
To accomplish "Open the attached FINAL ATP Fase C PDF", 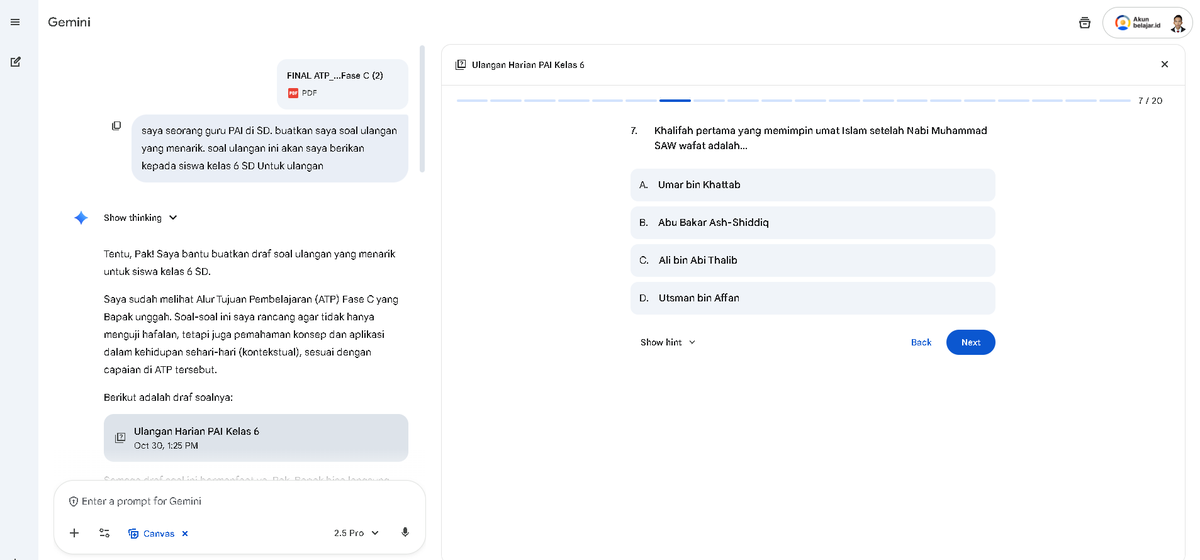I will 343,83.
